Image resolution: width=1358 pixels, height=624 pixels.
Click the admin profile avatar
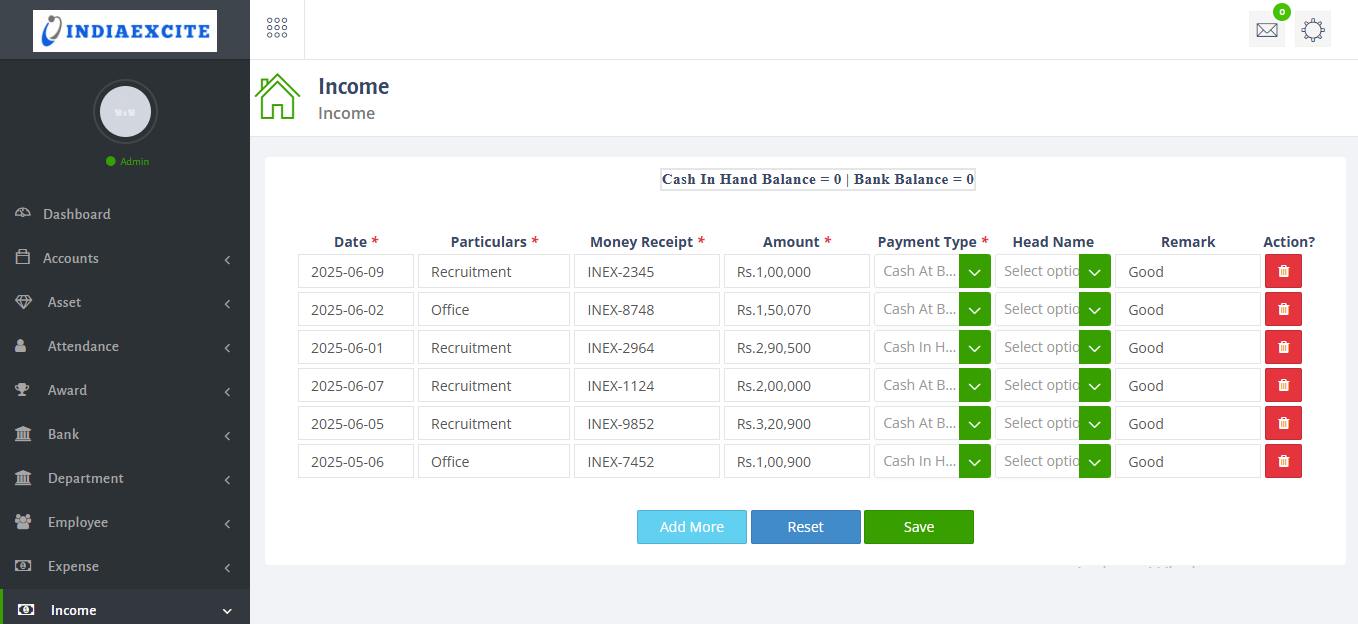coord(125,112)
